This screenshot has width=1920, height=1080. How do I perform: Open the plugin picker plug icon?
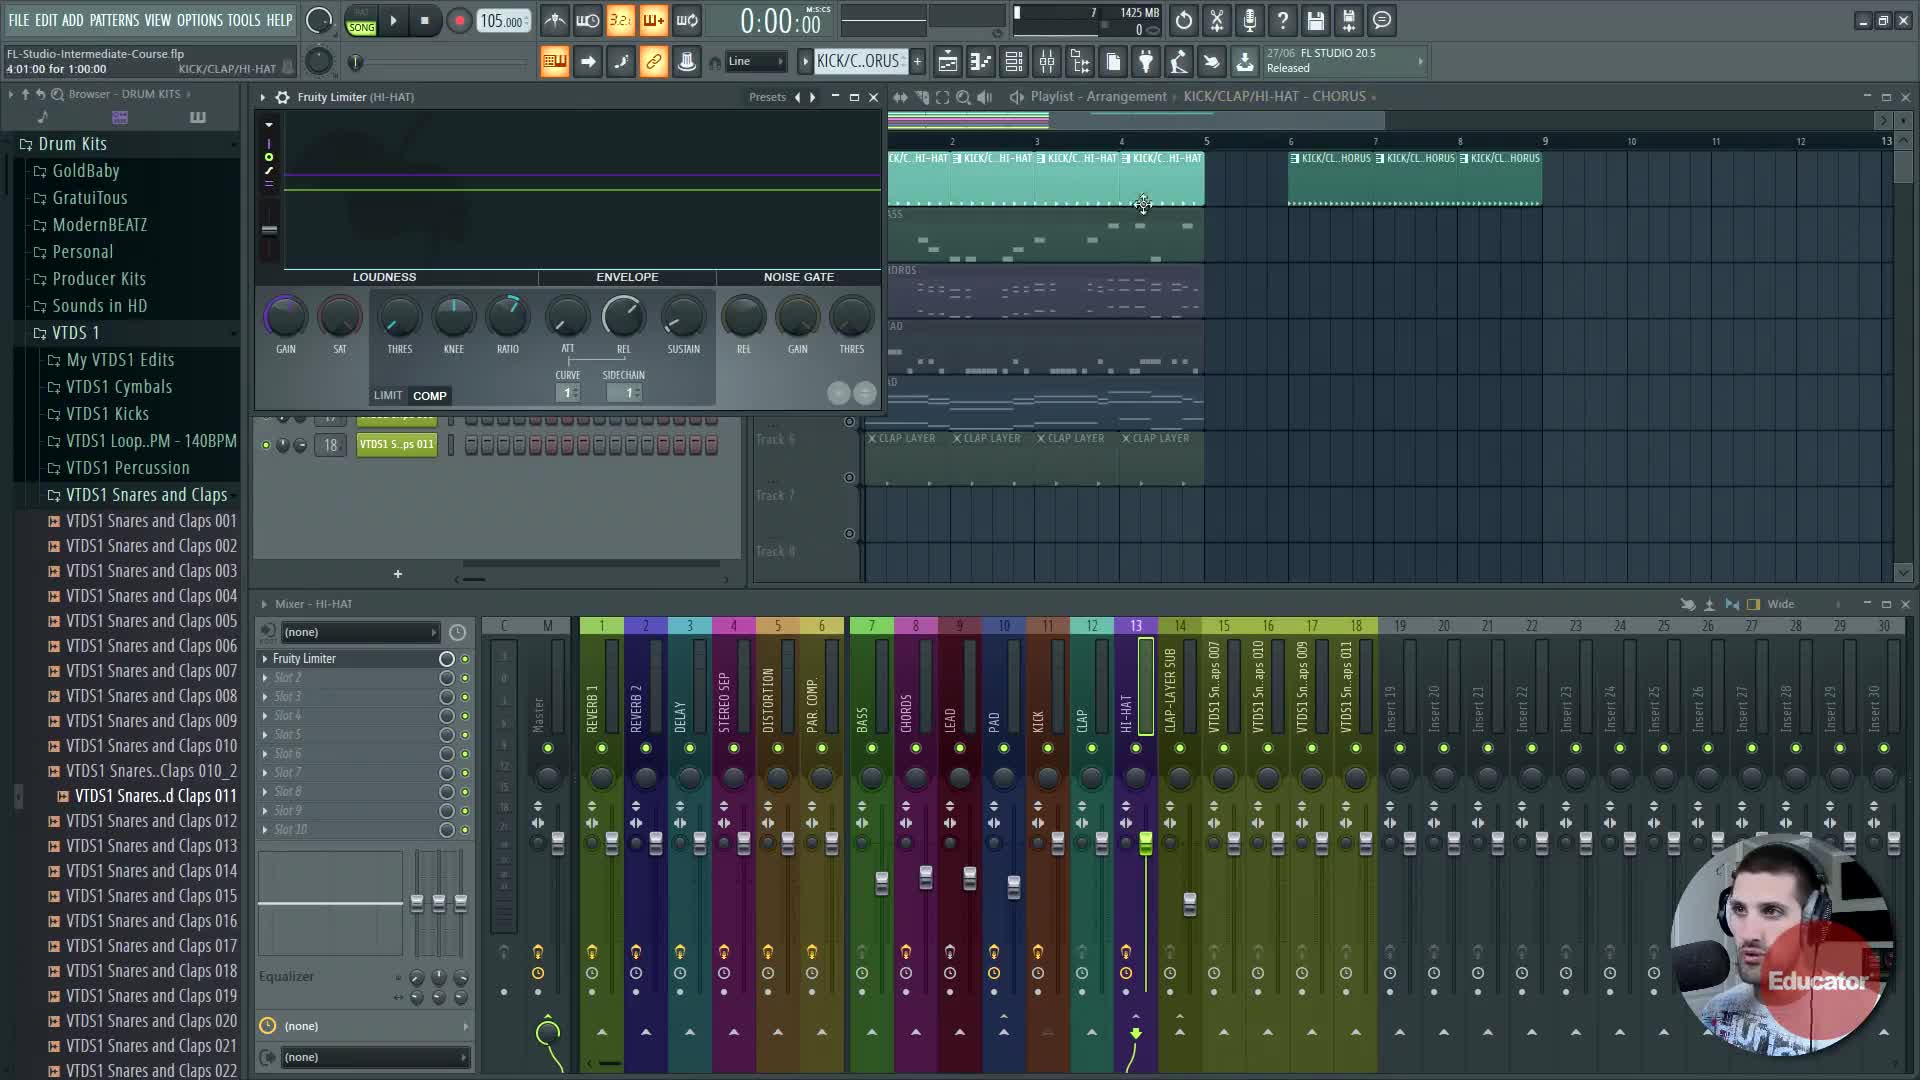[1146, 62]
